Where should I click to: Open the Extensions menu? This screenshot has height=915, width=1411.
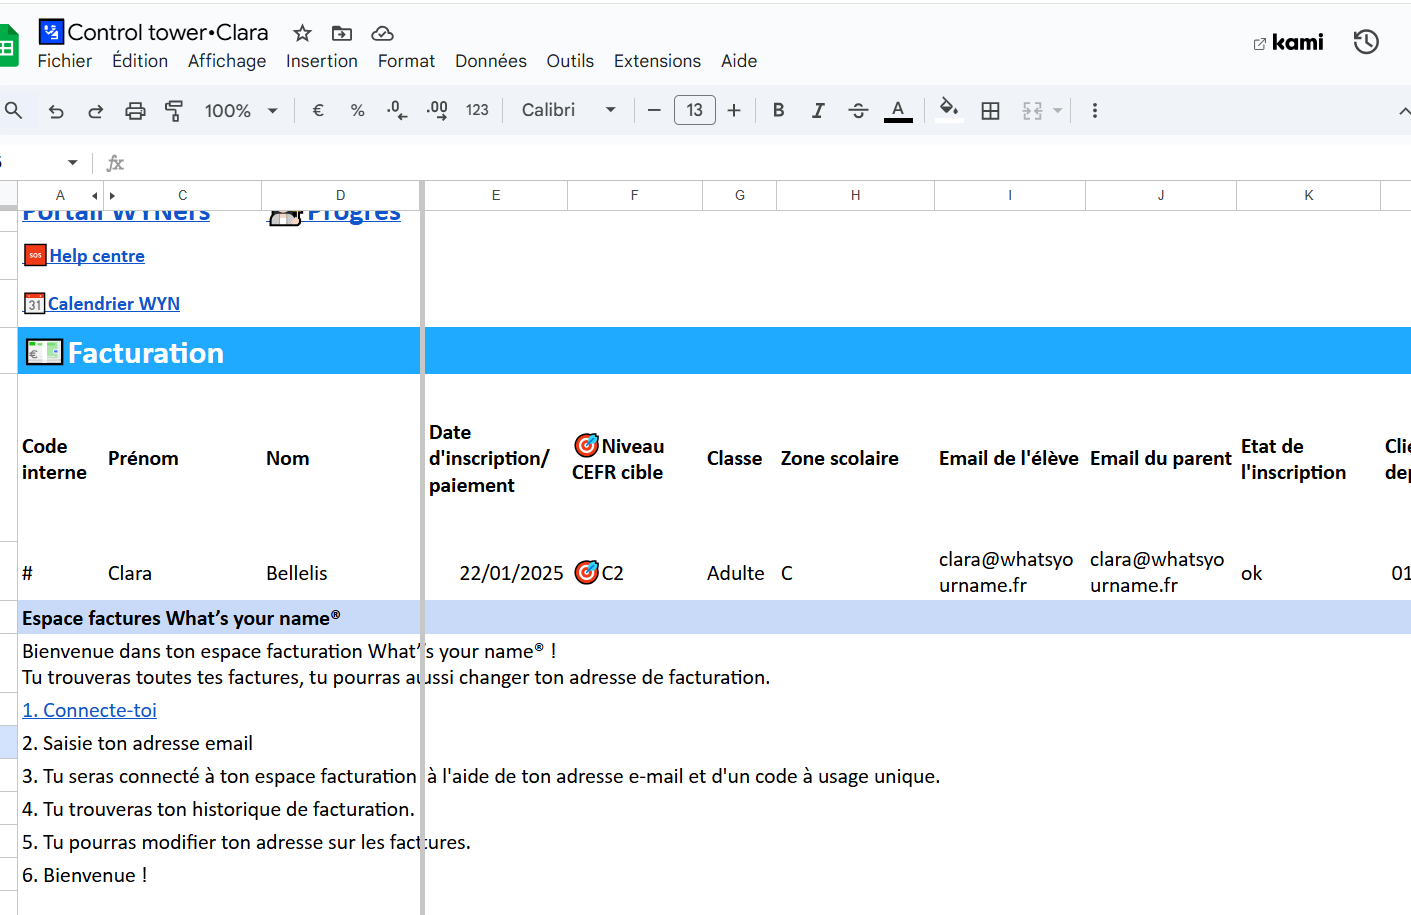coord(657,61)
